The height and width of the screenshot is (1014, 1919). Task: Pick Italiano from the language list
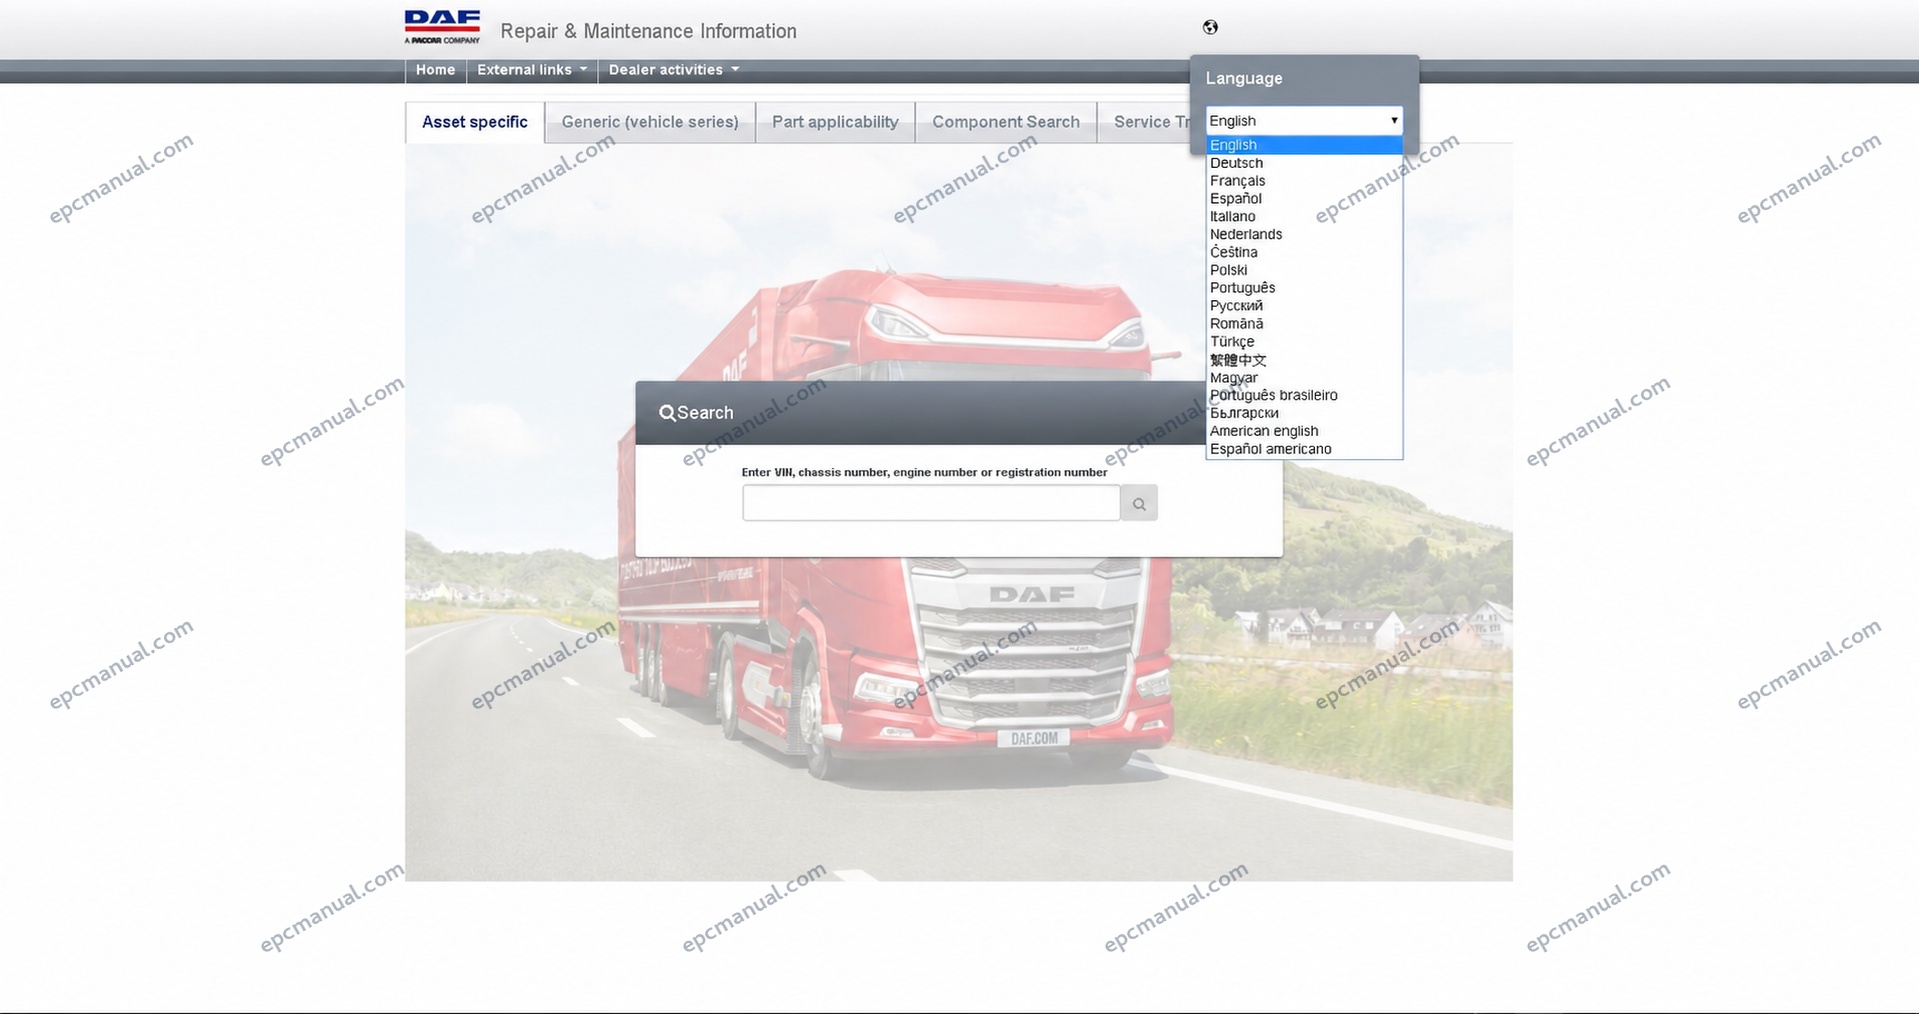(1304, 217)
